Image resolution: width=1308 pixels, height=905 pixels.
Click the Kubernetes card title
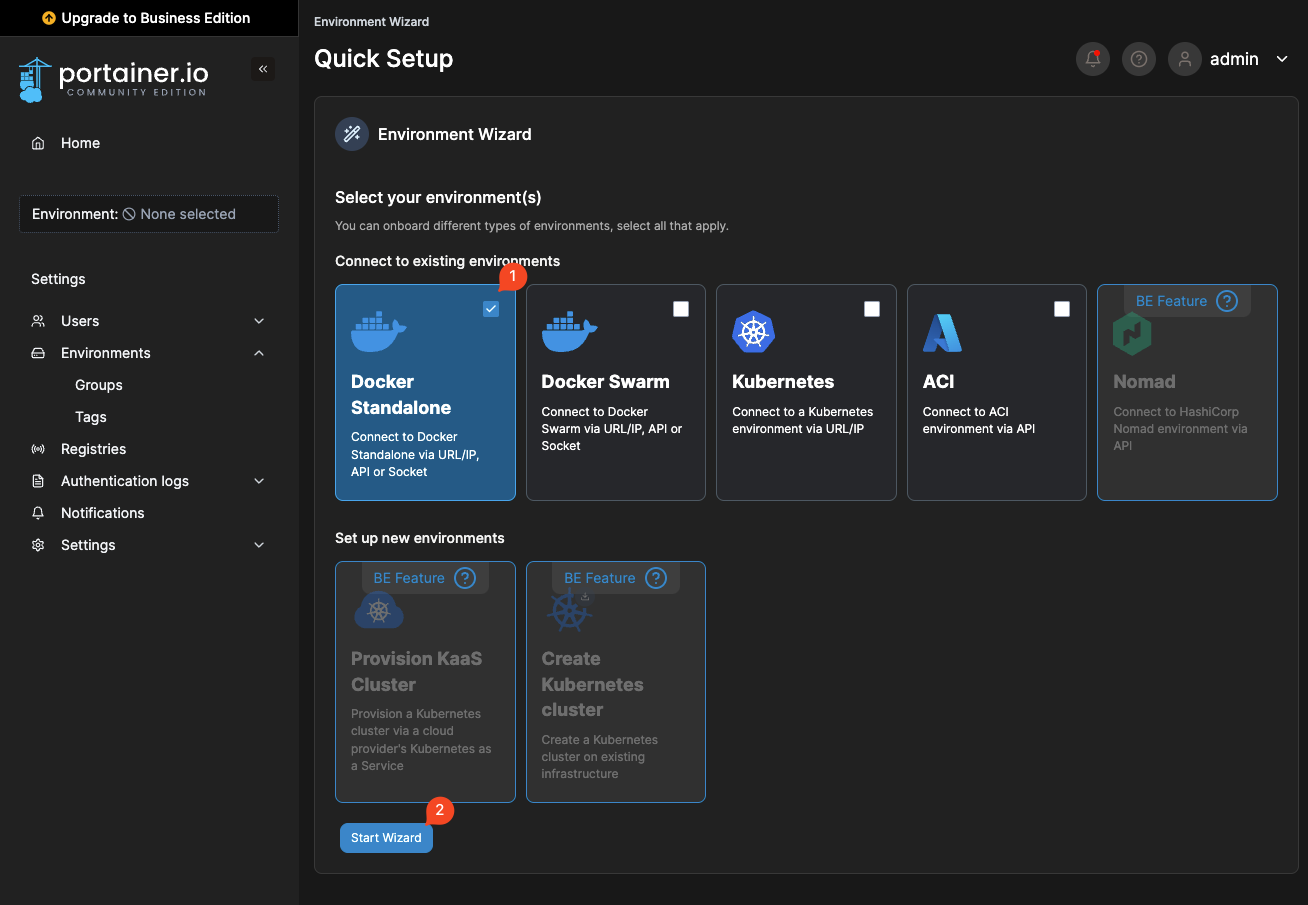[783, 382]
